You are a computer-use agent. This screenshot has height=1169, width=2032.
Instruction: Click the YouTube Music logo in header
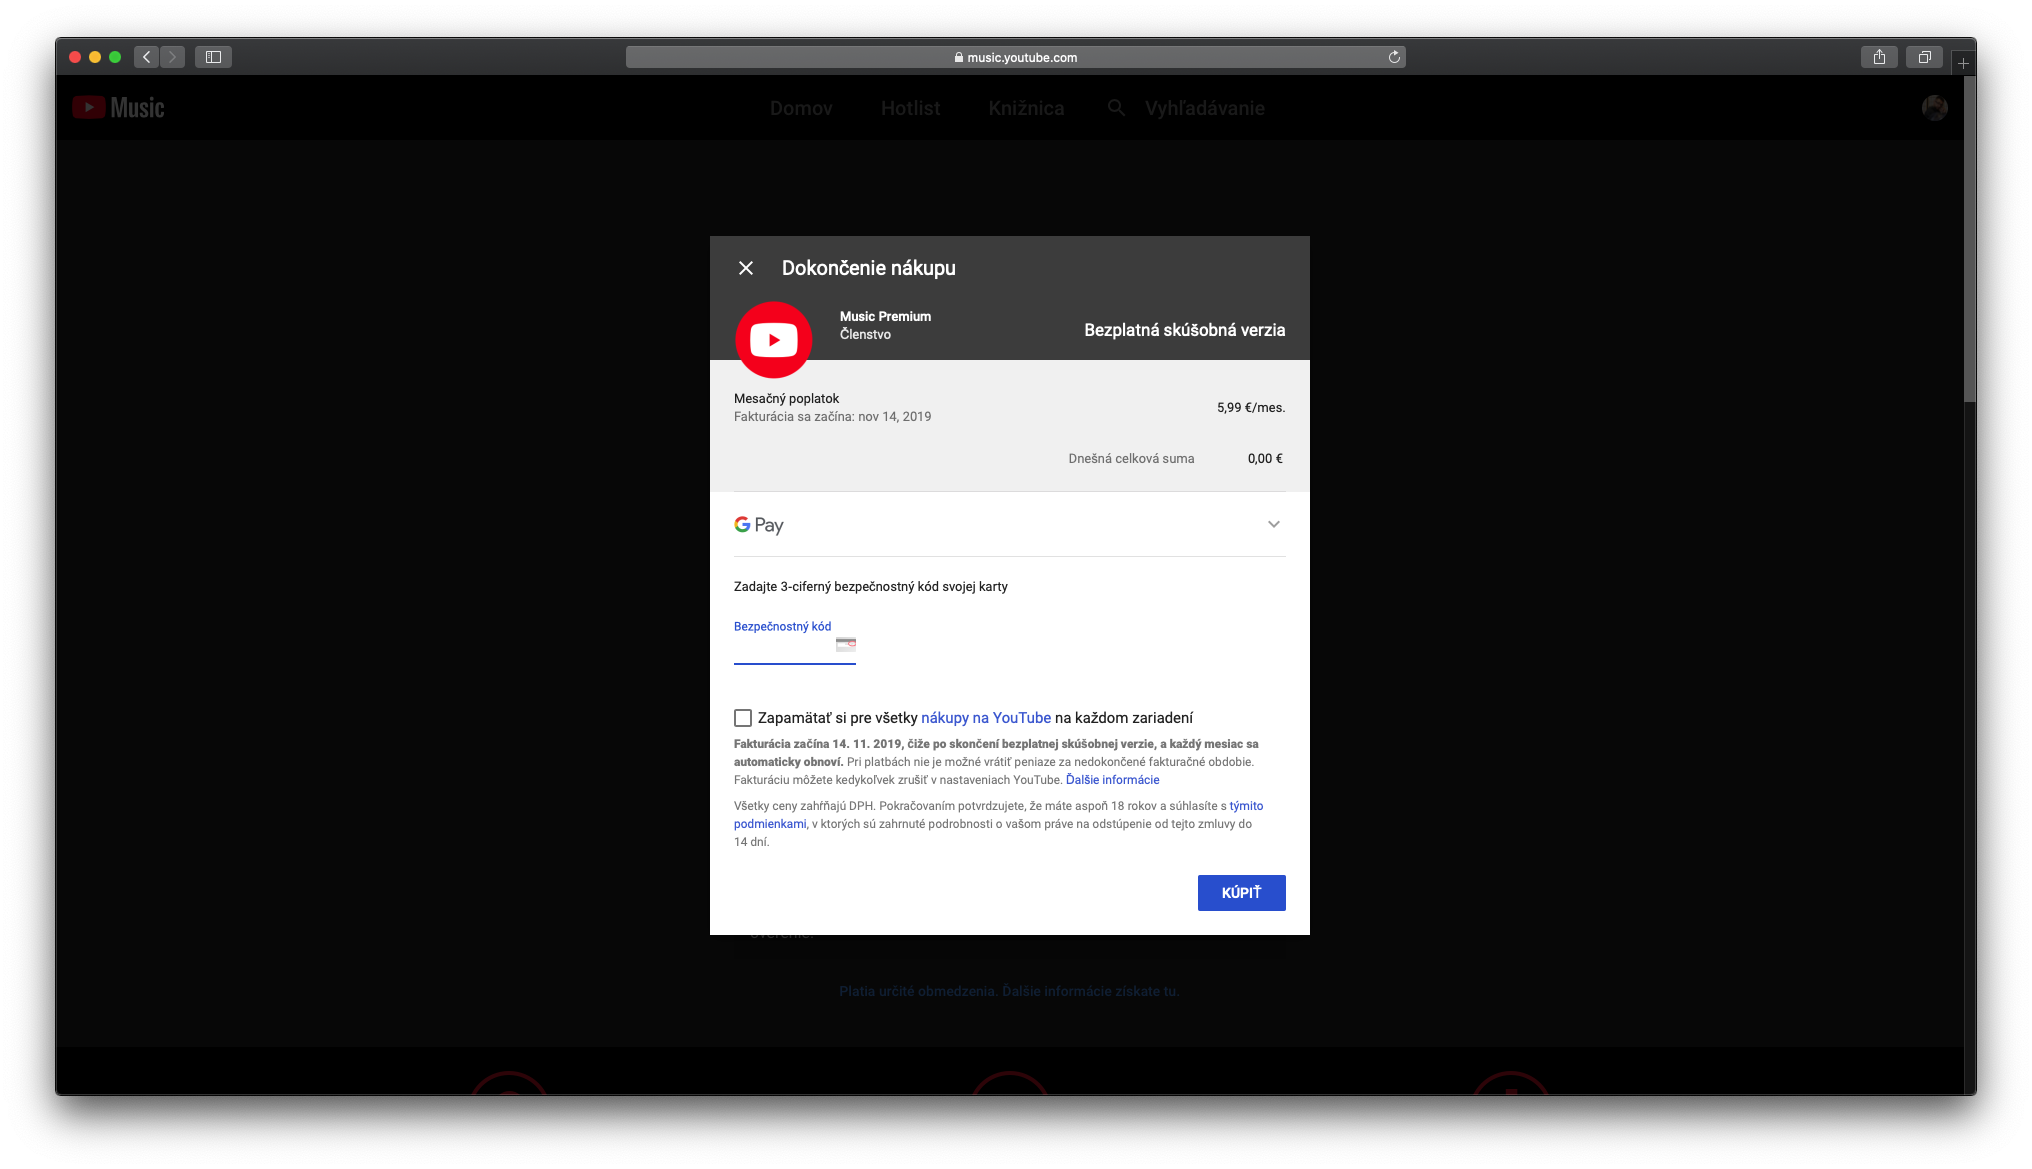pyautogui.click(x=118, y=108)
